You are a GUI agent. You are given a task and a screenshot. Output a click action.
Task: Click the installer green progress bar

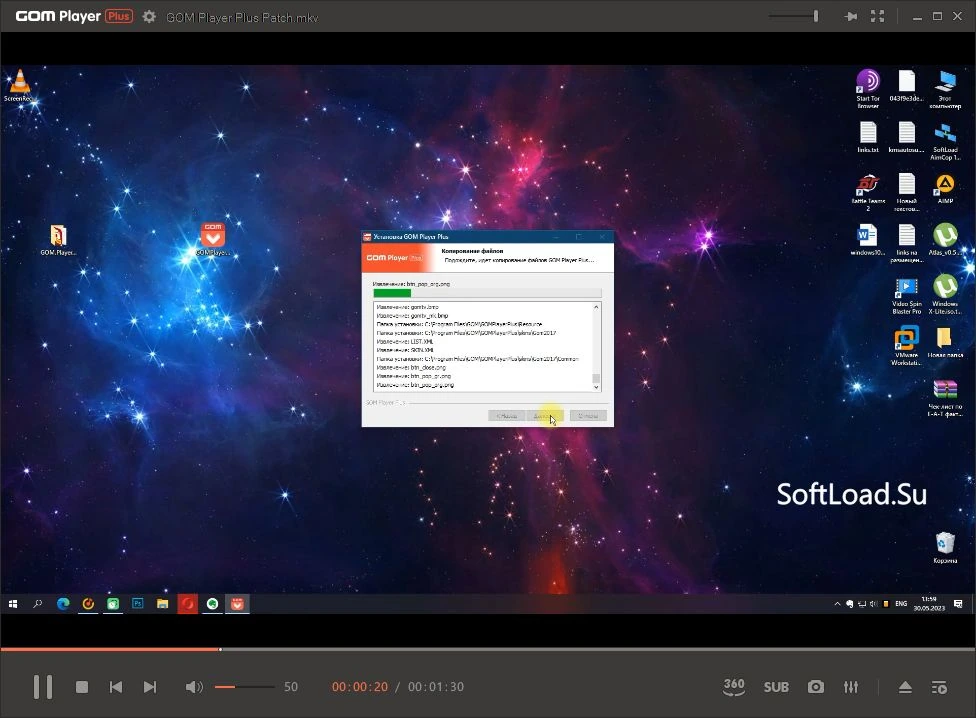pyautogui.click(x=487, y=293)
